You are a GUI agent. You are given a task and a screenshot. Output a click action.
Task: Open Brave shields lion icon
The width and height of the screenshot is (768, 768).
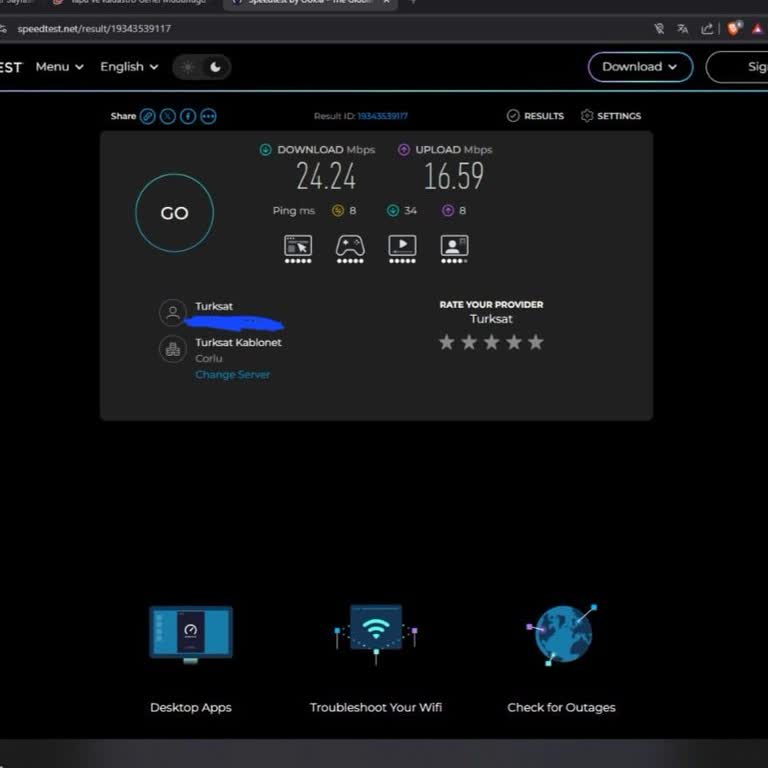point(734,28)
